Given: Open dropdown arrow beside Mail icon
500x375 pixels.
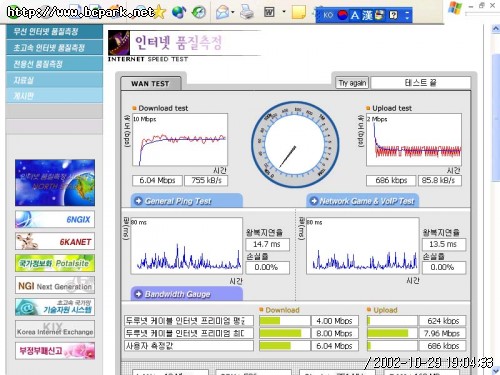Looking at the screenshot, I should (x=233, y=13).
